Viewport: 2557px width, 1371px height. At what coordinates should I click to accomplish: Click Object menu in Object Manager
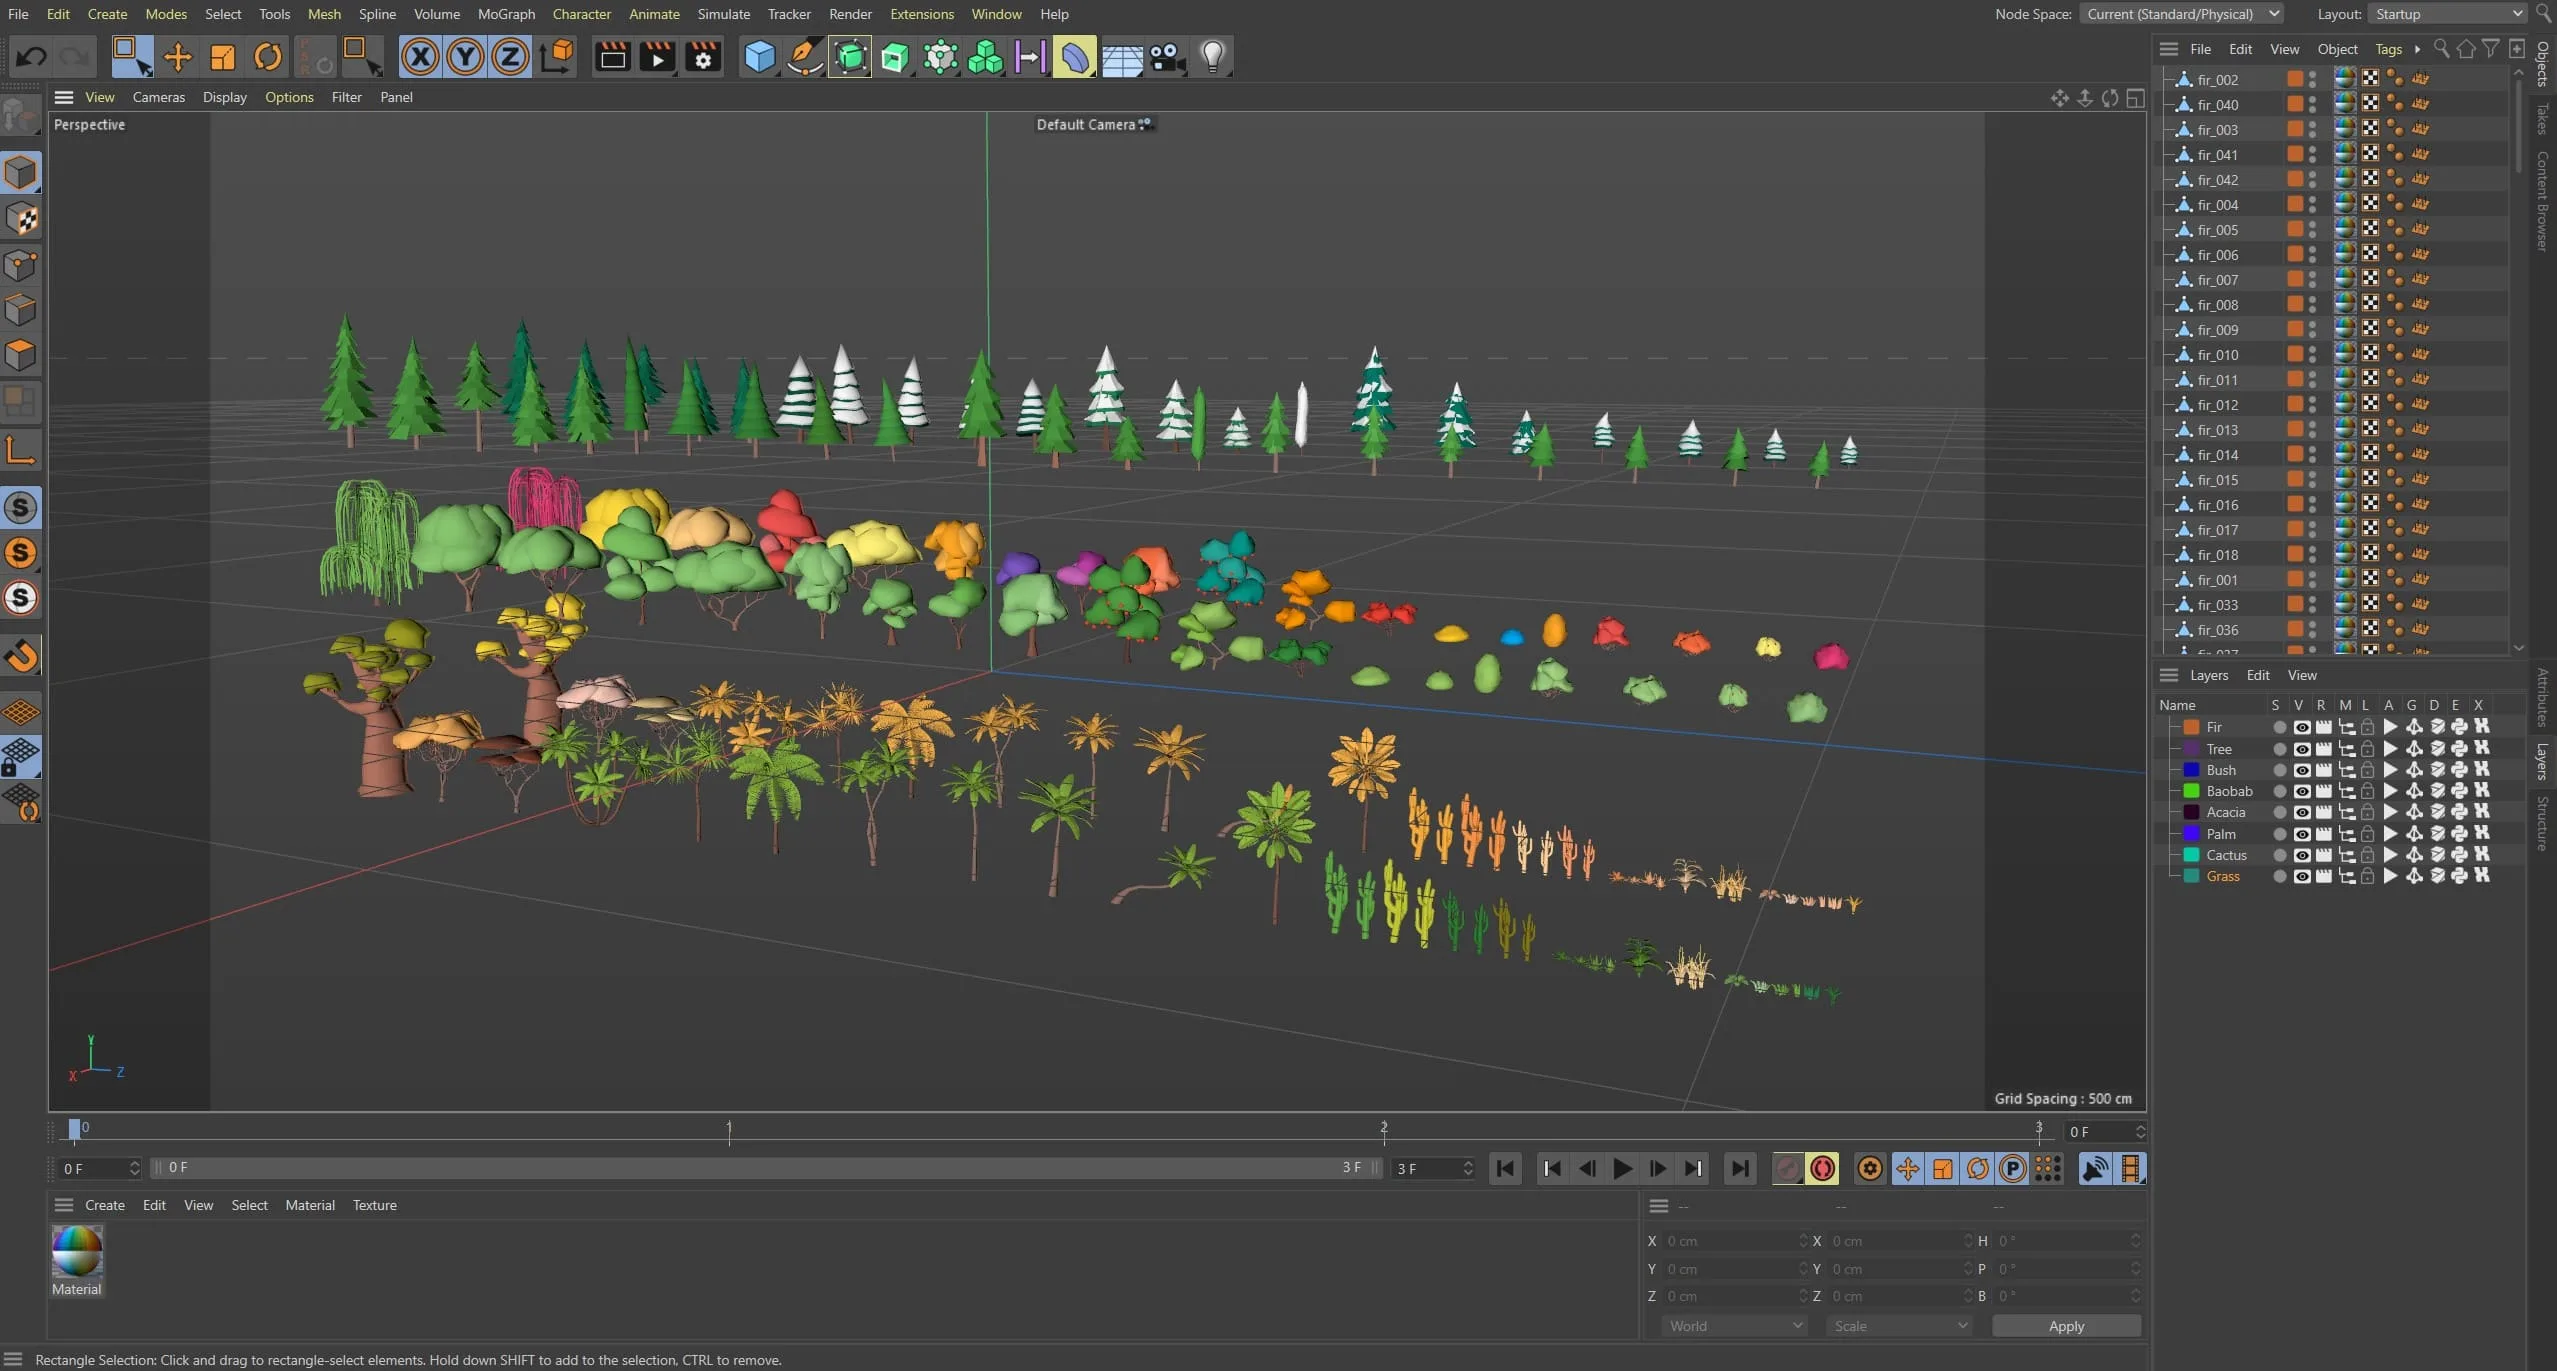(x=2337, y=49)
